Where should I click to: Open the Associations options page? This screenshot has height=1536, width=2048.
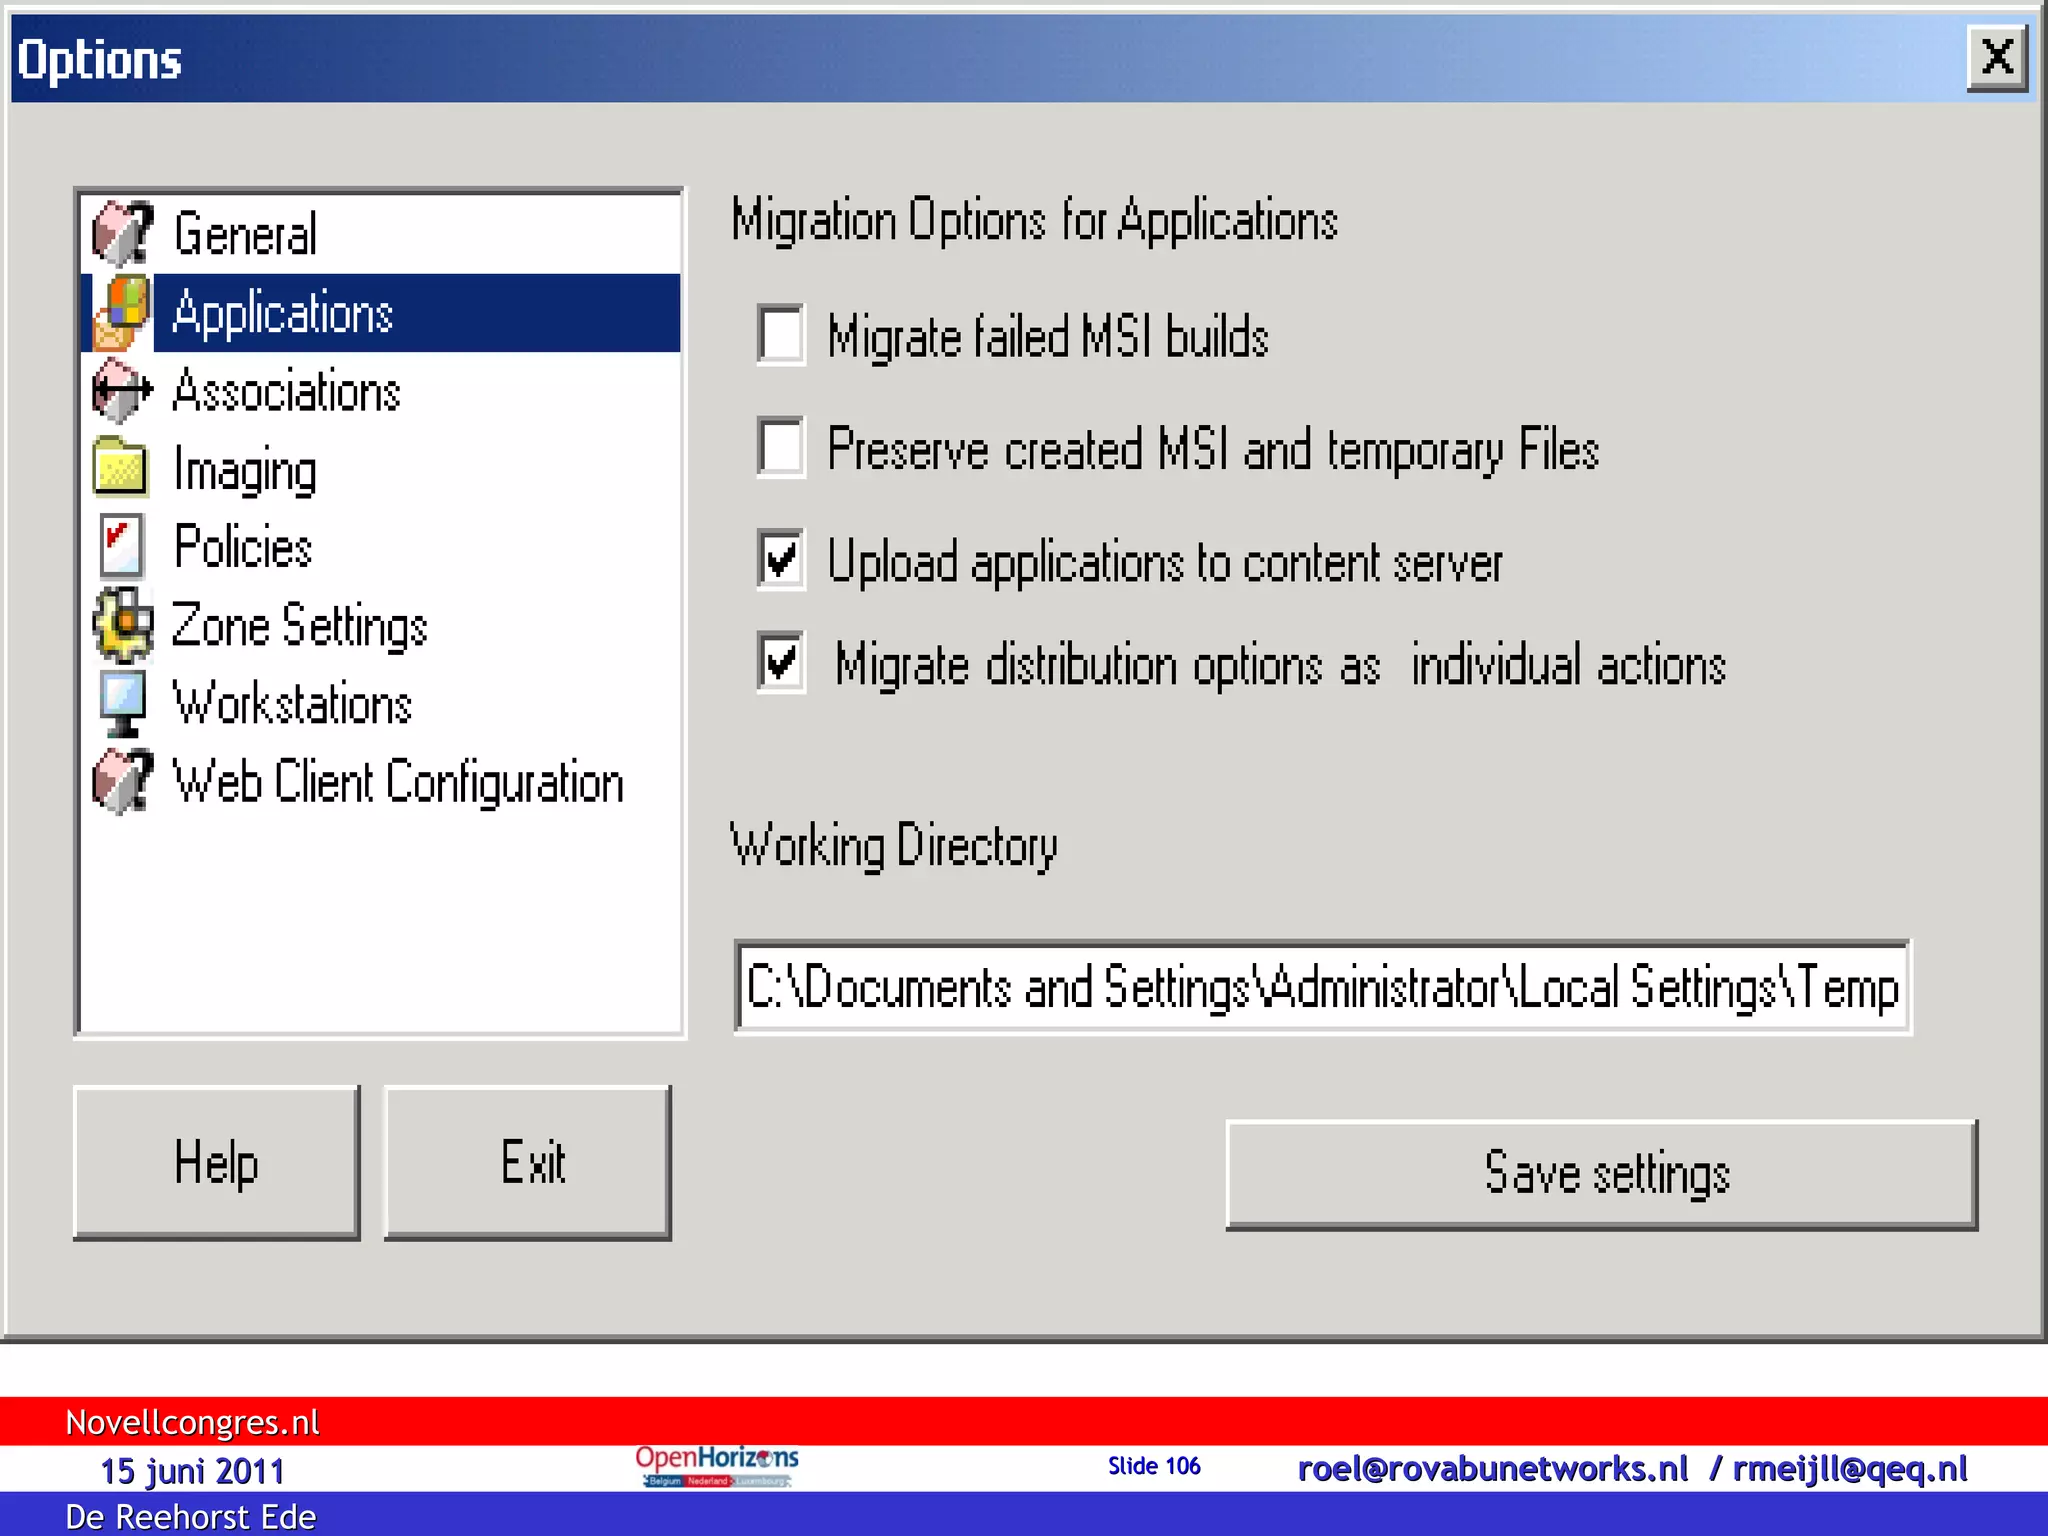point(380,391)
